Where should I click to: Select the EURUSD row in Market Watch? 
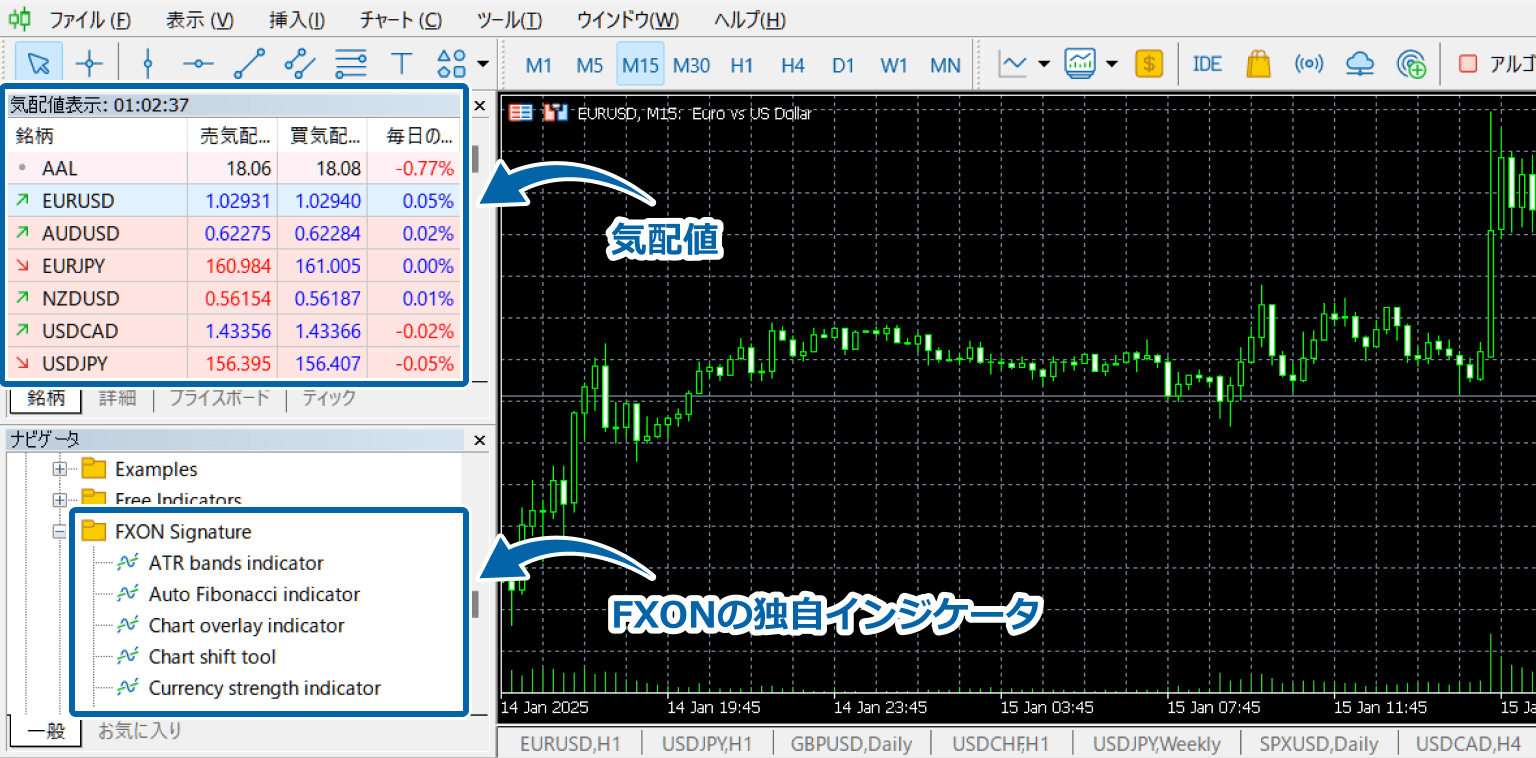point(234,201)
